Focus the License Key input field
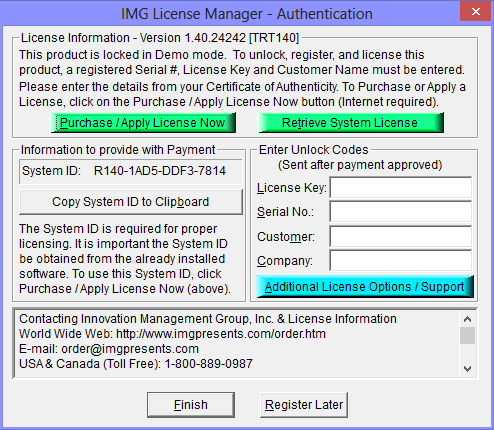The image size is (494, 430). click(x=401, y=188)
